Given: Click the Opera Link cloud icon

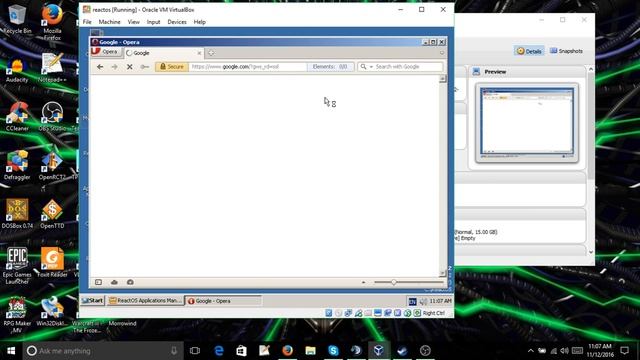Looking at the screenshot, I should 114,282.
